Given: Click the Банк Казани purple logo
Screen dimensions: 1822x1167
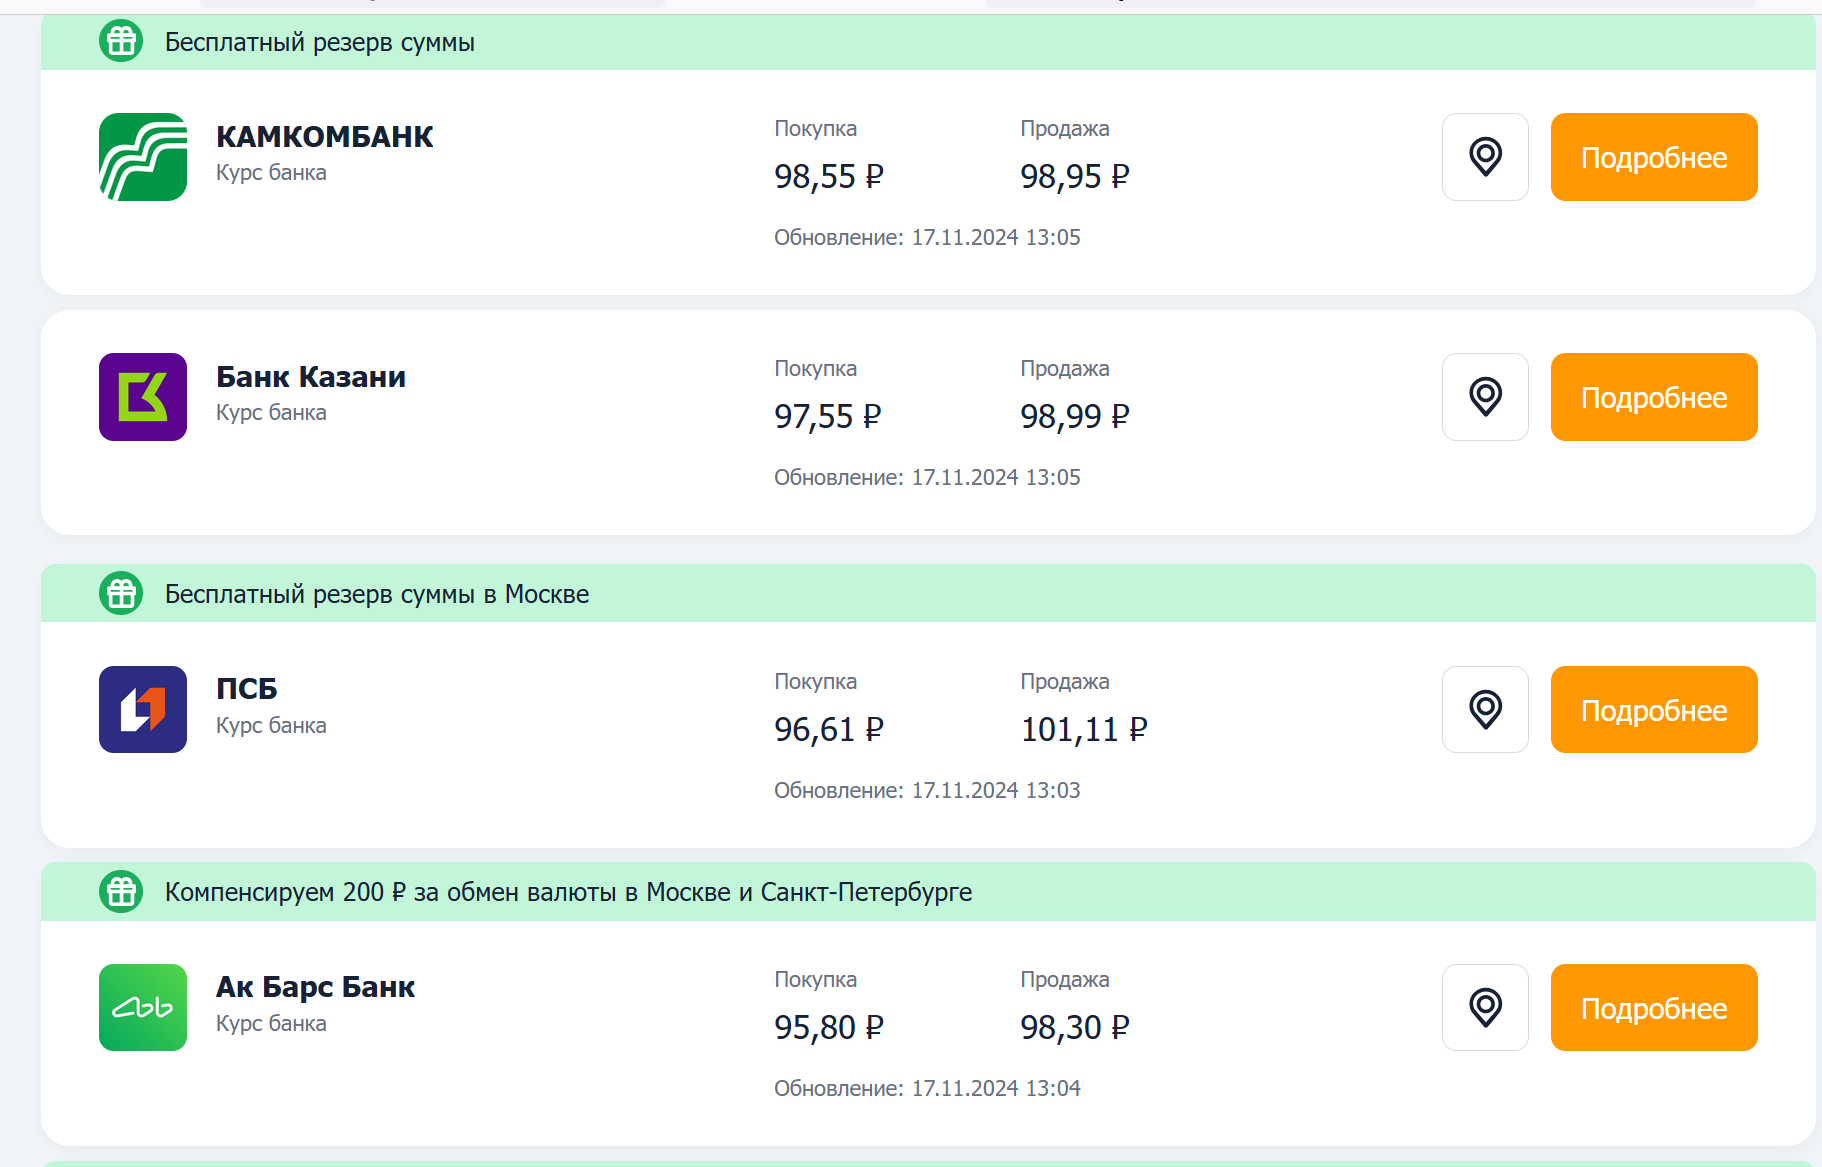Looking at the screenshot, I should coord(143,397).
